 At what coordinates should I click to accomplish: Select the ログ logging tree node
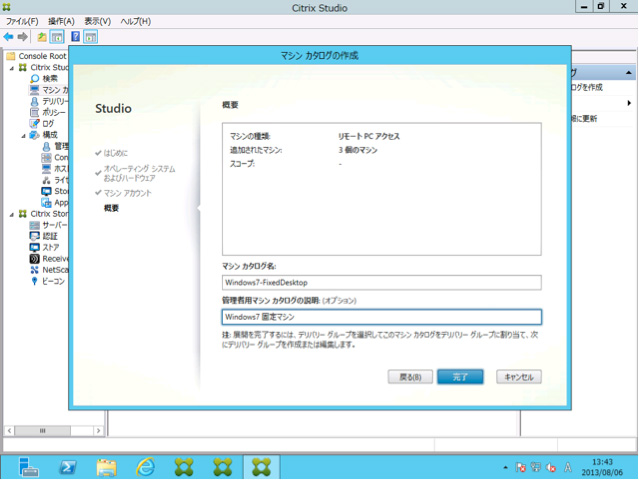click(x=42, y=123)
